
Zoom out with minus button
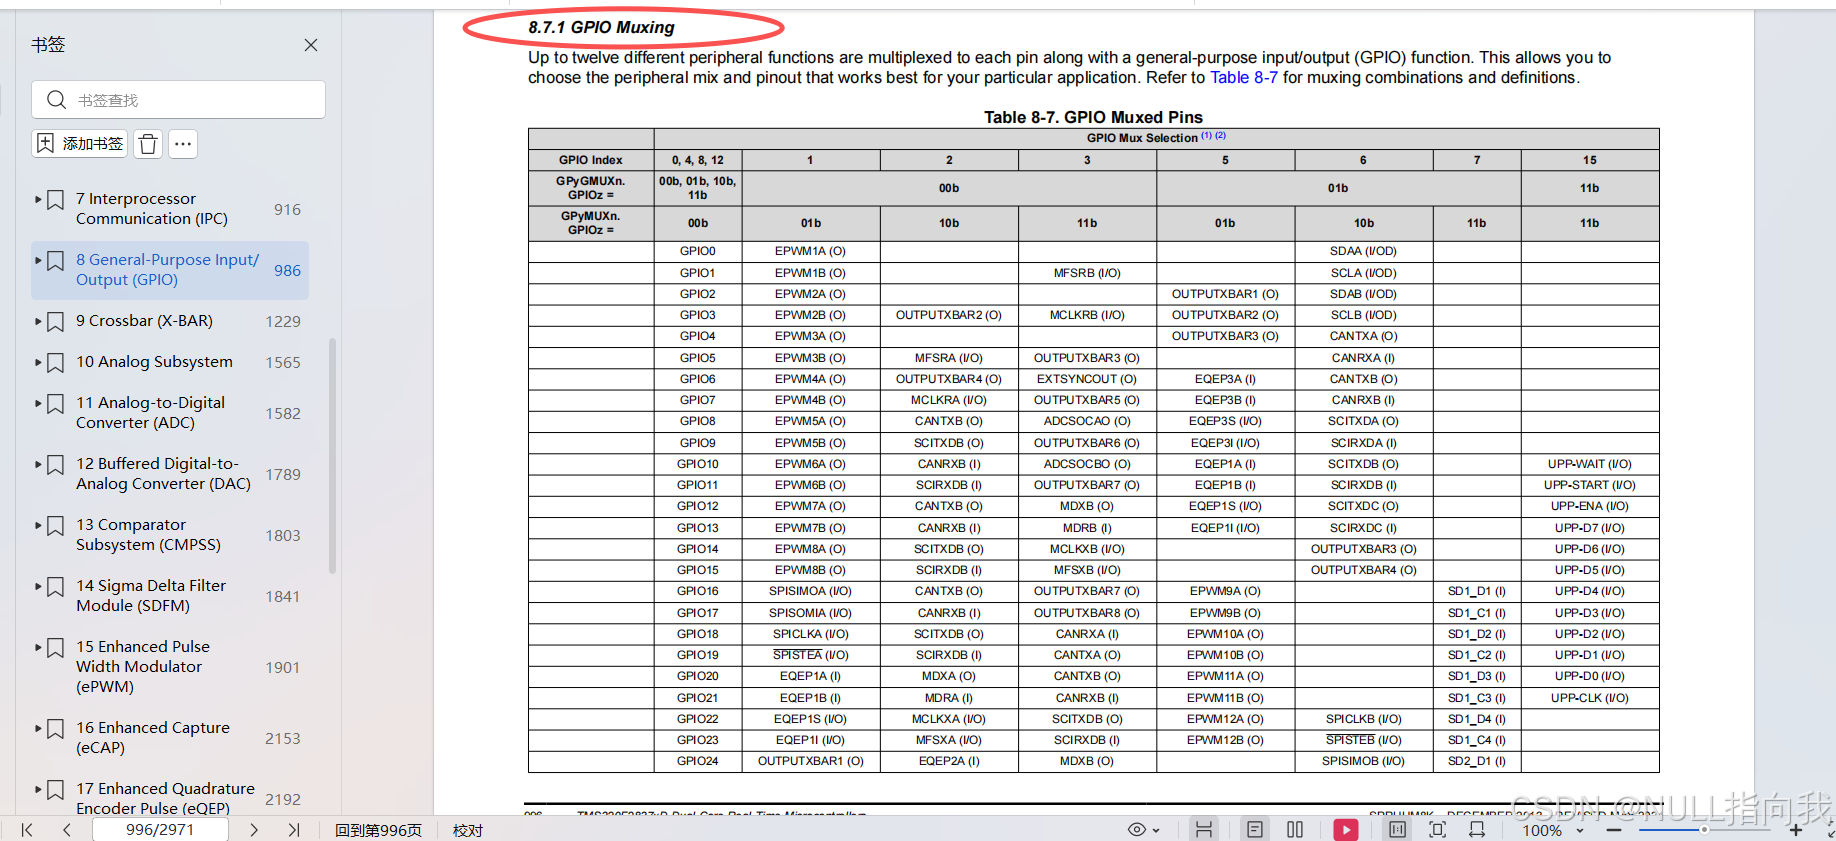tap(1614, 830)
